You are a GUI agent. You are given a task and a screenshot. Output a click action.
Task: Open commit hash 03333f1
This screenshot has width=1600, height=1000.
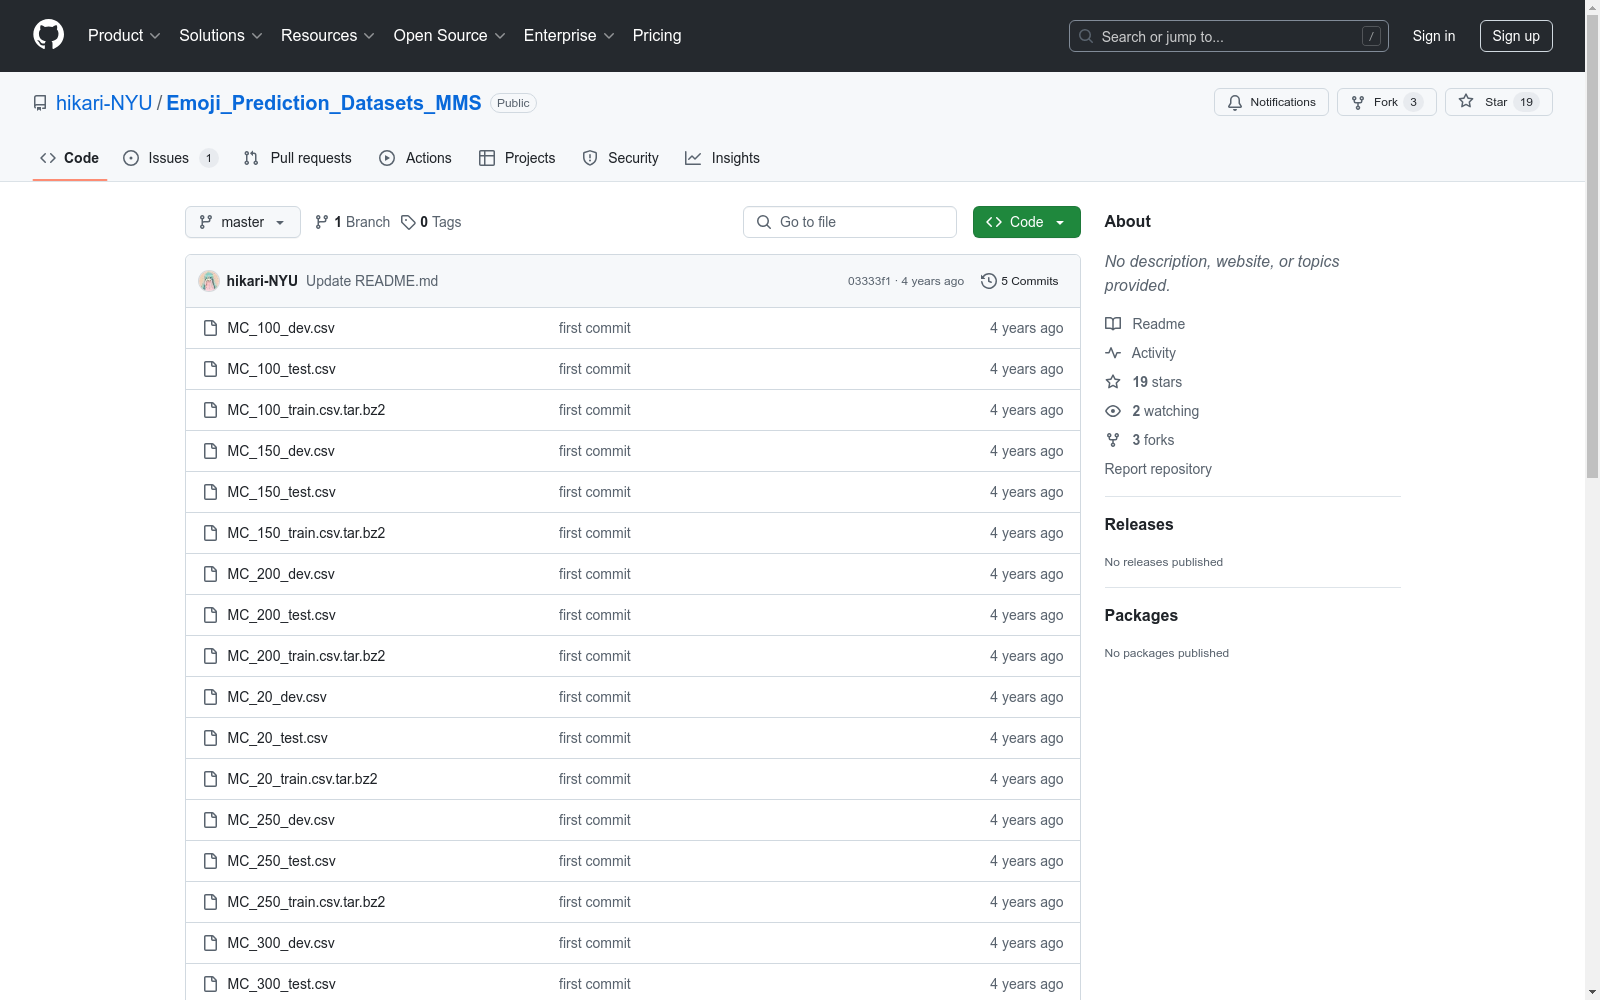click(869, 281)
